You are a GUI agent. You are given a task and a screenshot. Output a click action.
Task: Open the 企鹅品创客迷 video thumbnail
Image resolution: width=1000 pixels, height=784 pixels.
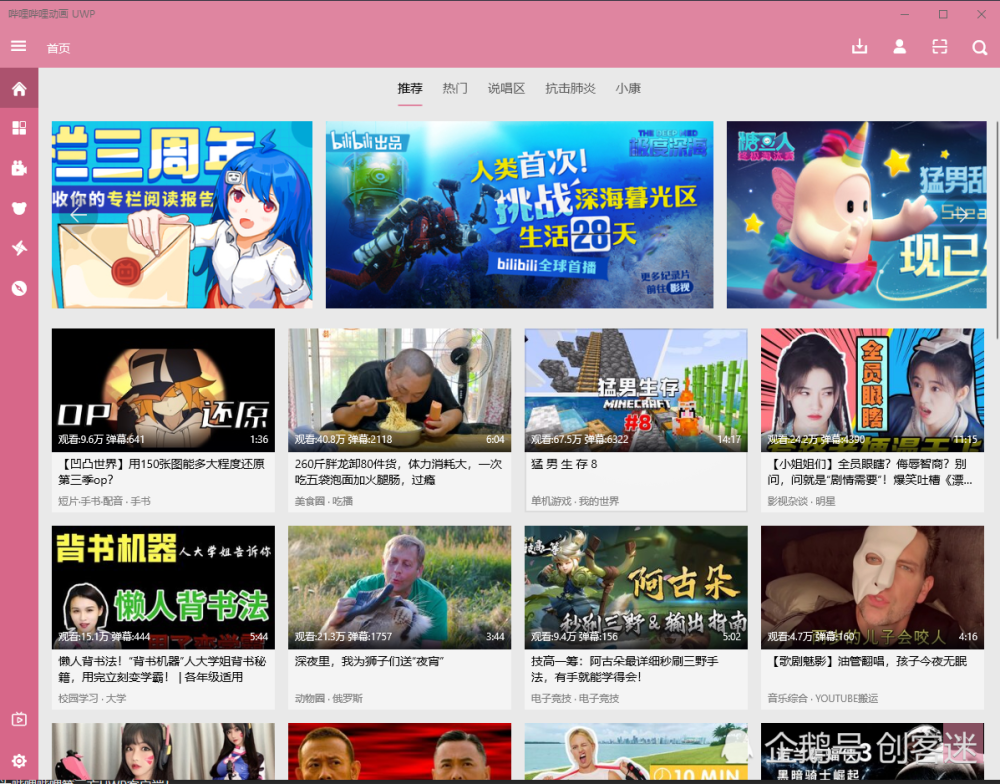pos(872,751)
